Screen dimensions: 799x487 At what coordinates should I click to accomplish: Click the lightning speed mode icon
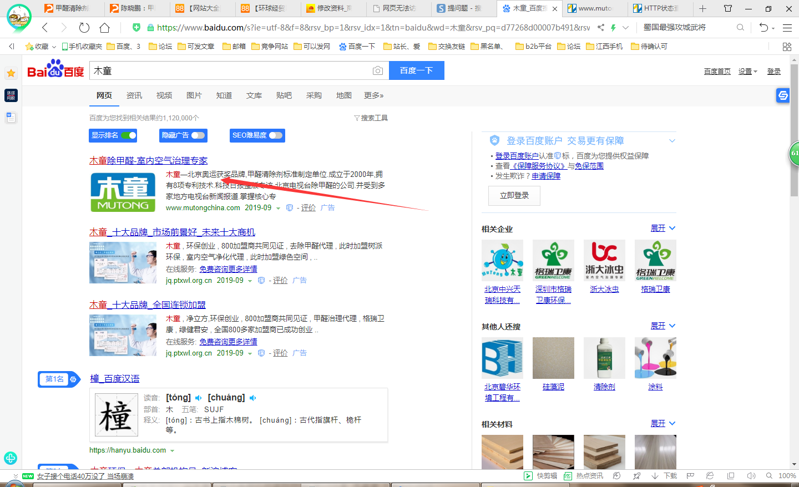(x=614, y=28)
